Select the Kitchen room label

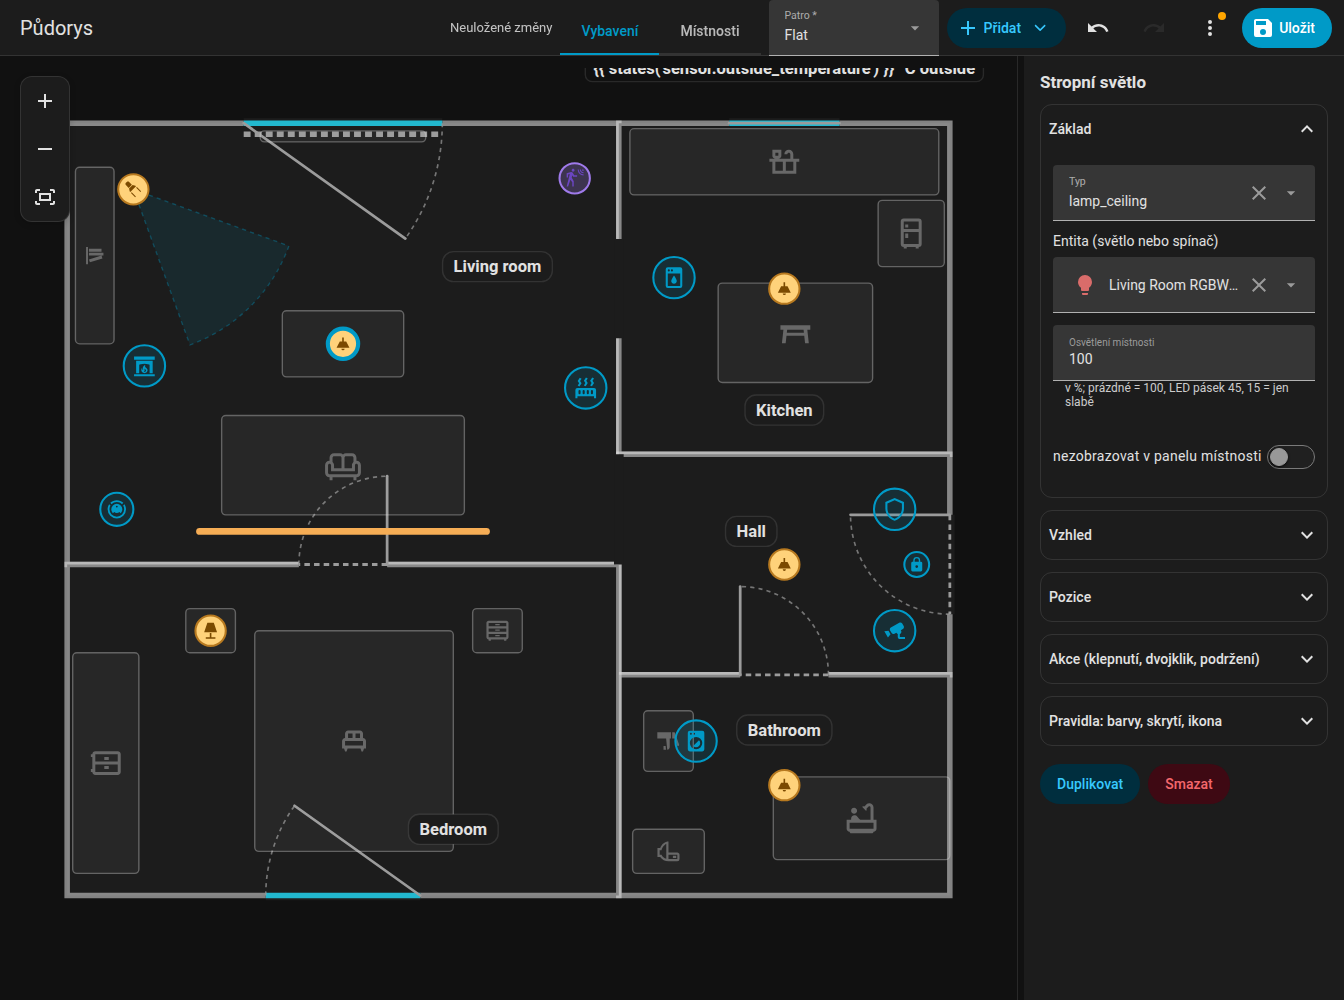coord(784,411)
